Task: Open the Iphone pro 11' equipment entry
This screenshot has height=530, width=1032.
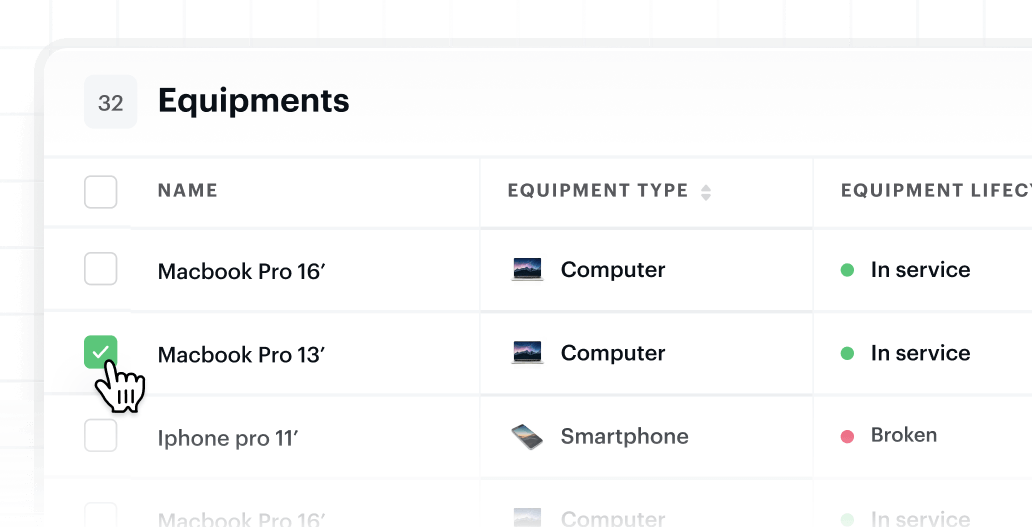Action: click(228, 438)
